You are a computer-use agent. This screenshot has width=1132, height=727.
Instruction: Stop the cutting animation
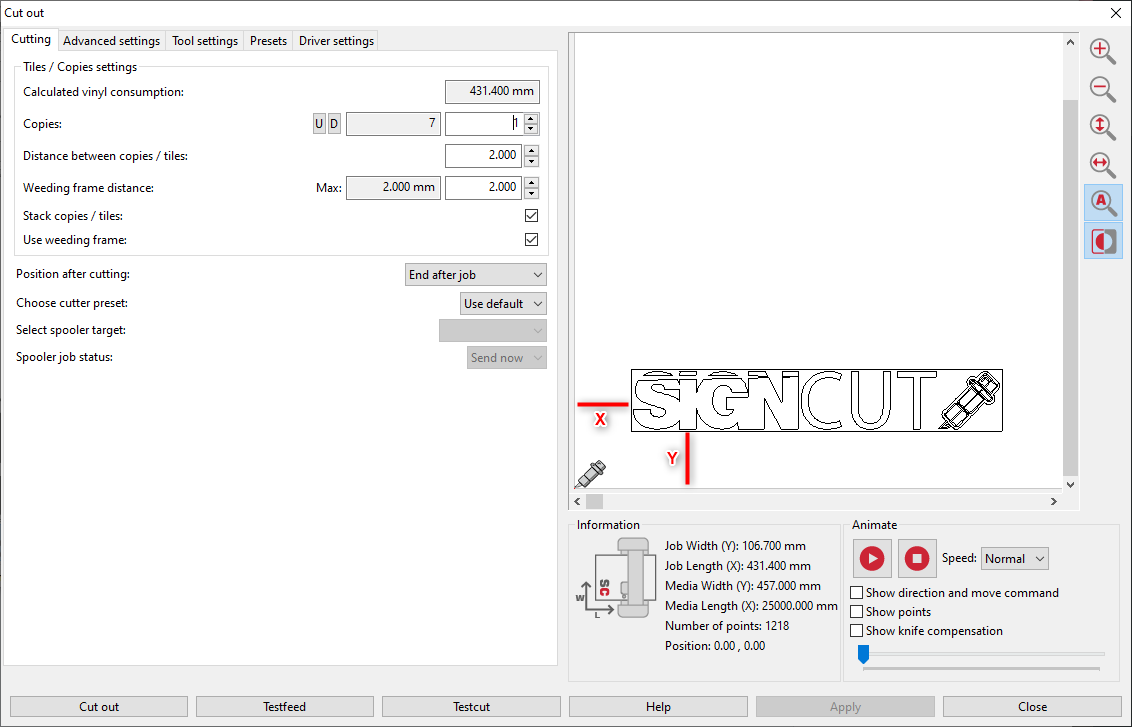click(917, 558)
